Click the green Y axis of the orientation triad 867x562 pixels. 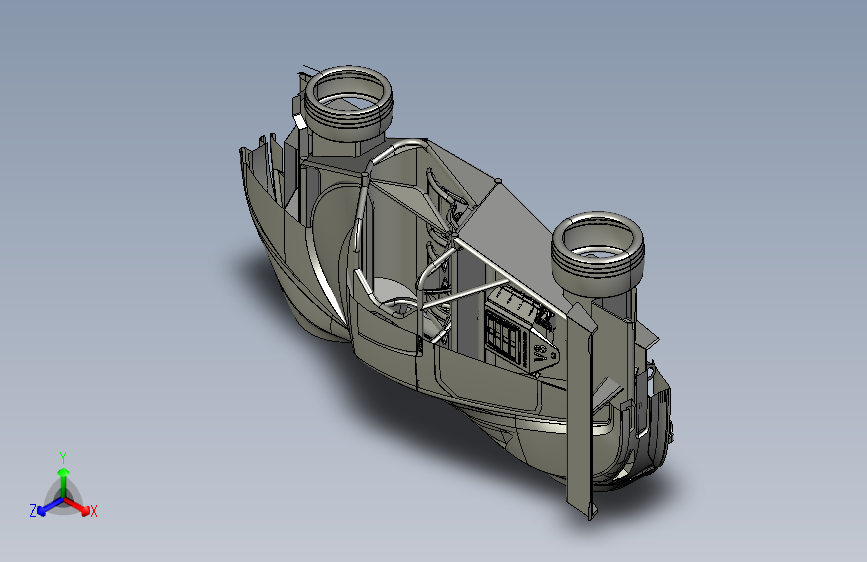click(x=64, y=483)
